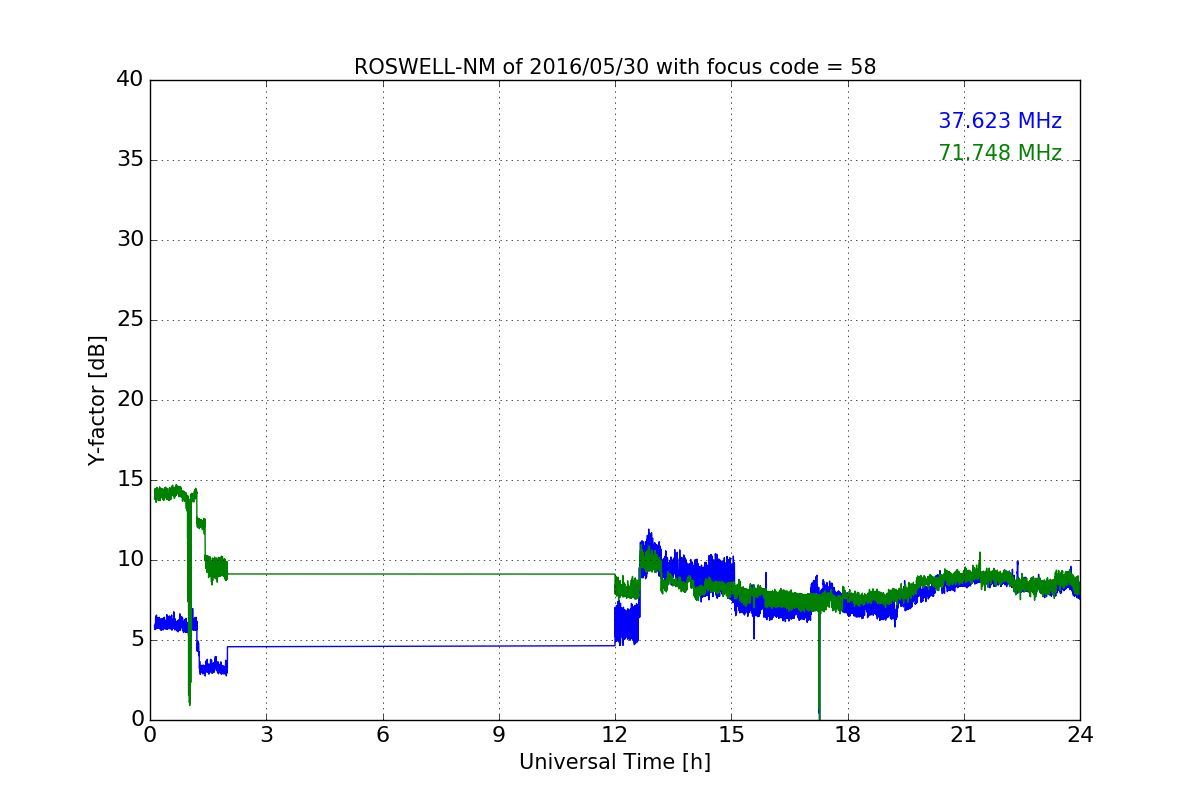The height and width of the screenshot is (800, 1200).
Task: Click the x-axis tick label '3'
Action: tap(266, 734)
